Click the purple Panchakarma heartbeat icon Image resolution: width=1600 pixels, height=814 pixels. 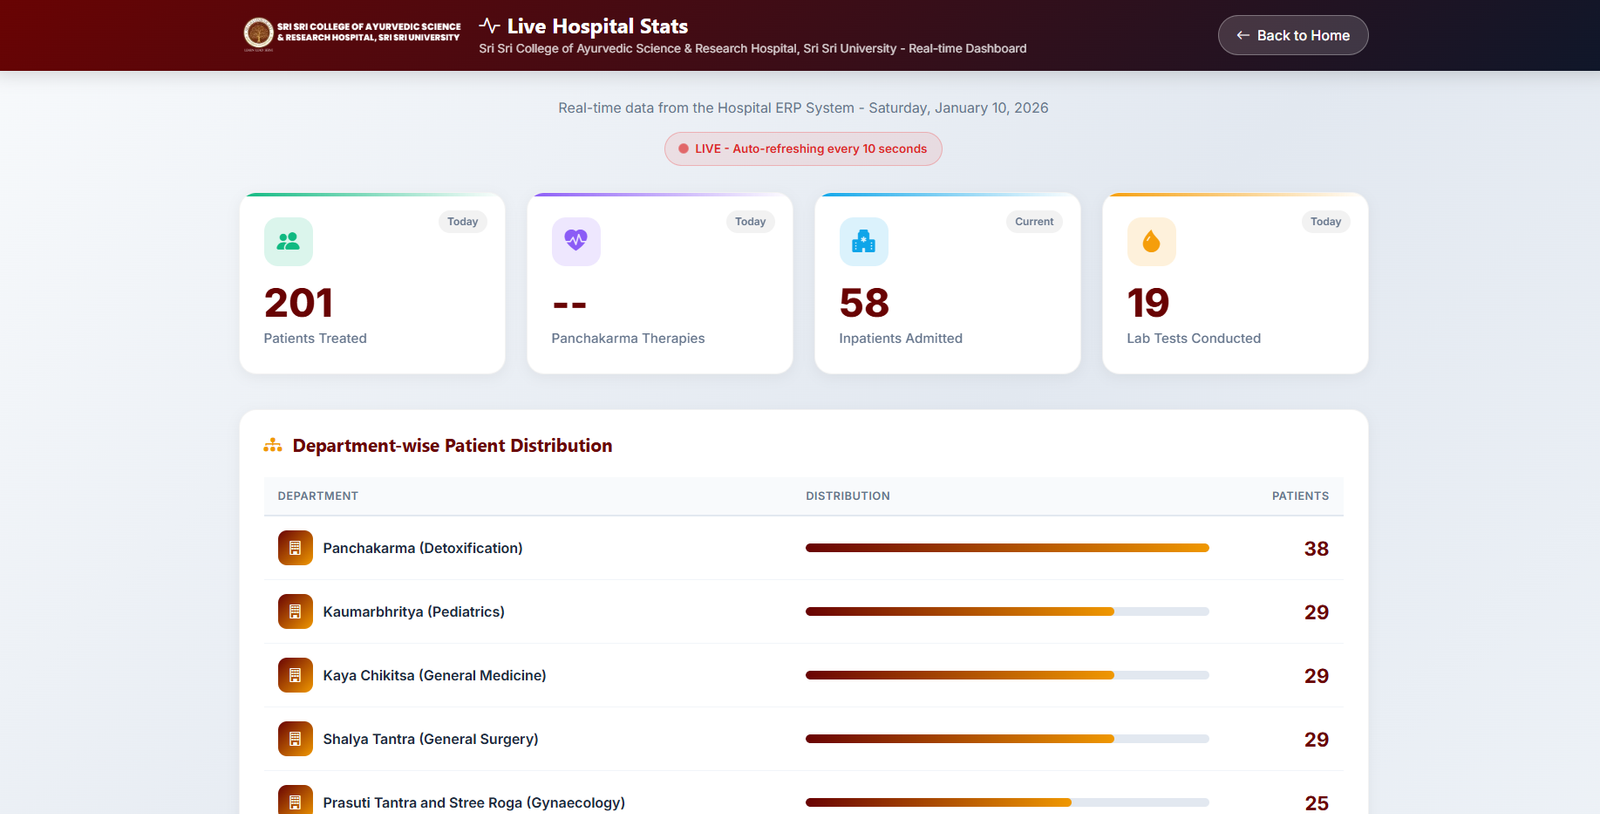[576, 241]
